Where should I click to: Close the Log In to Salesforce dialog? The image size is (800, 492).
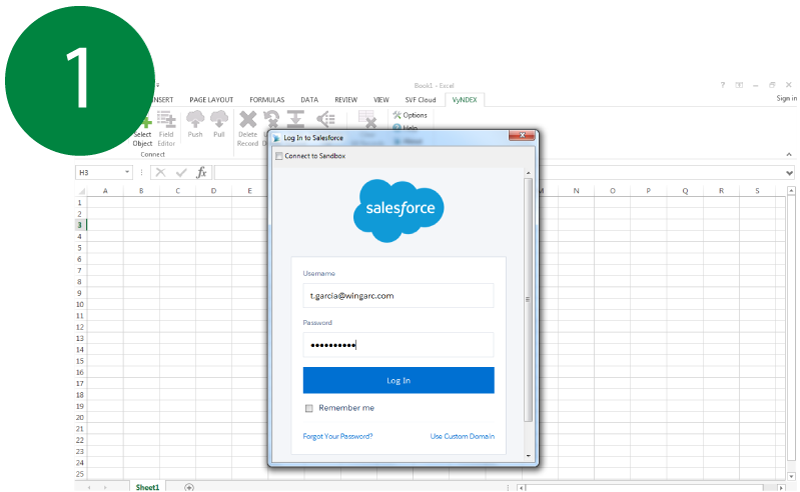522,135
